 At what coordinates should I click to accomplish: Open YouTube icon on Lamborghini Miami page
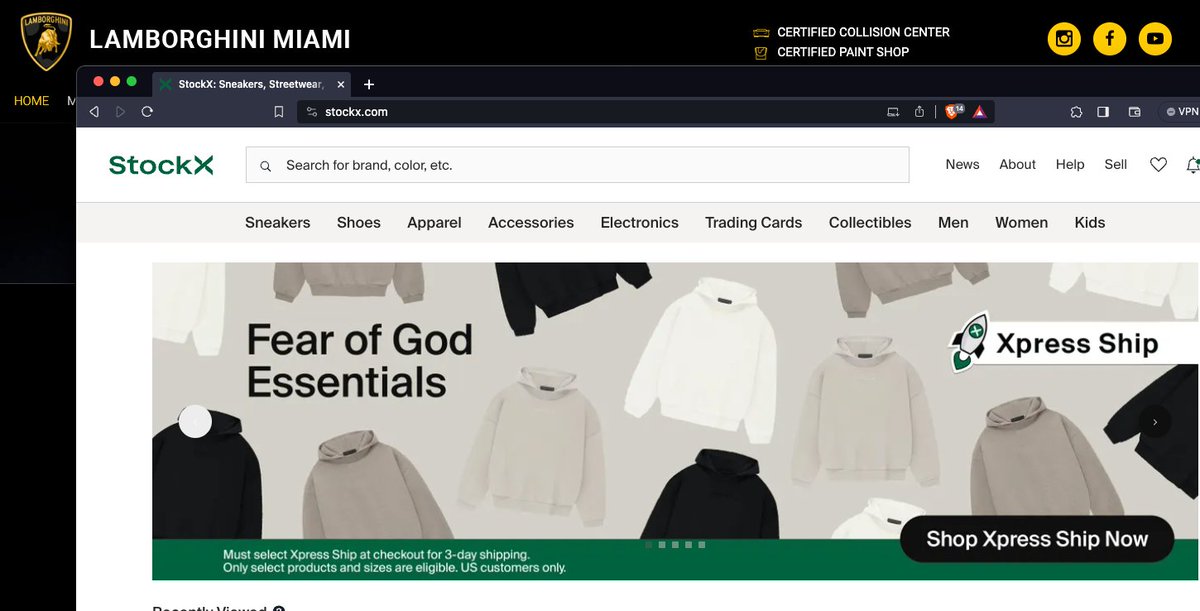click(x=1155, y=39)
